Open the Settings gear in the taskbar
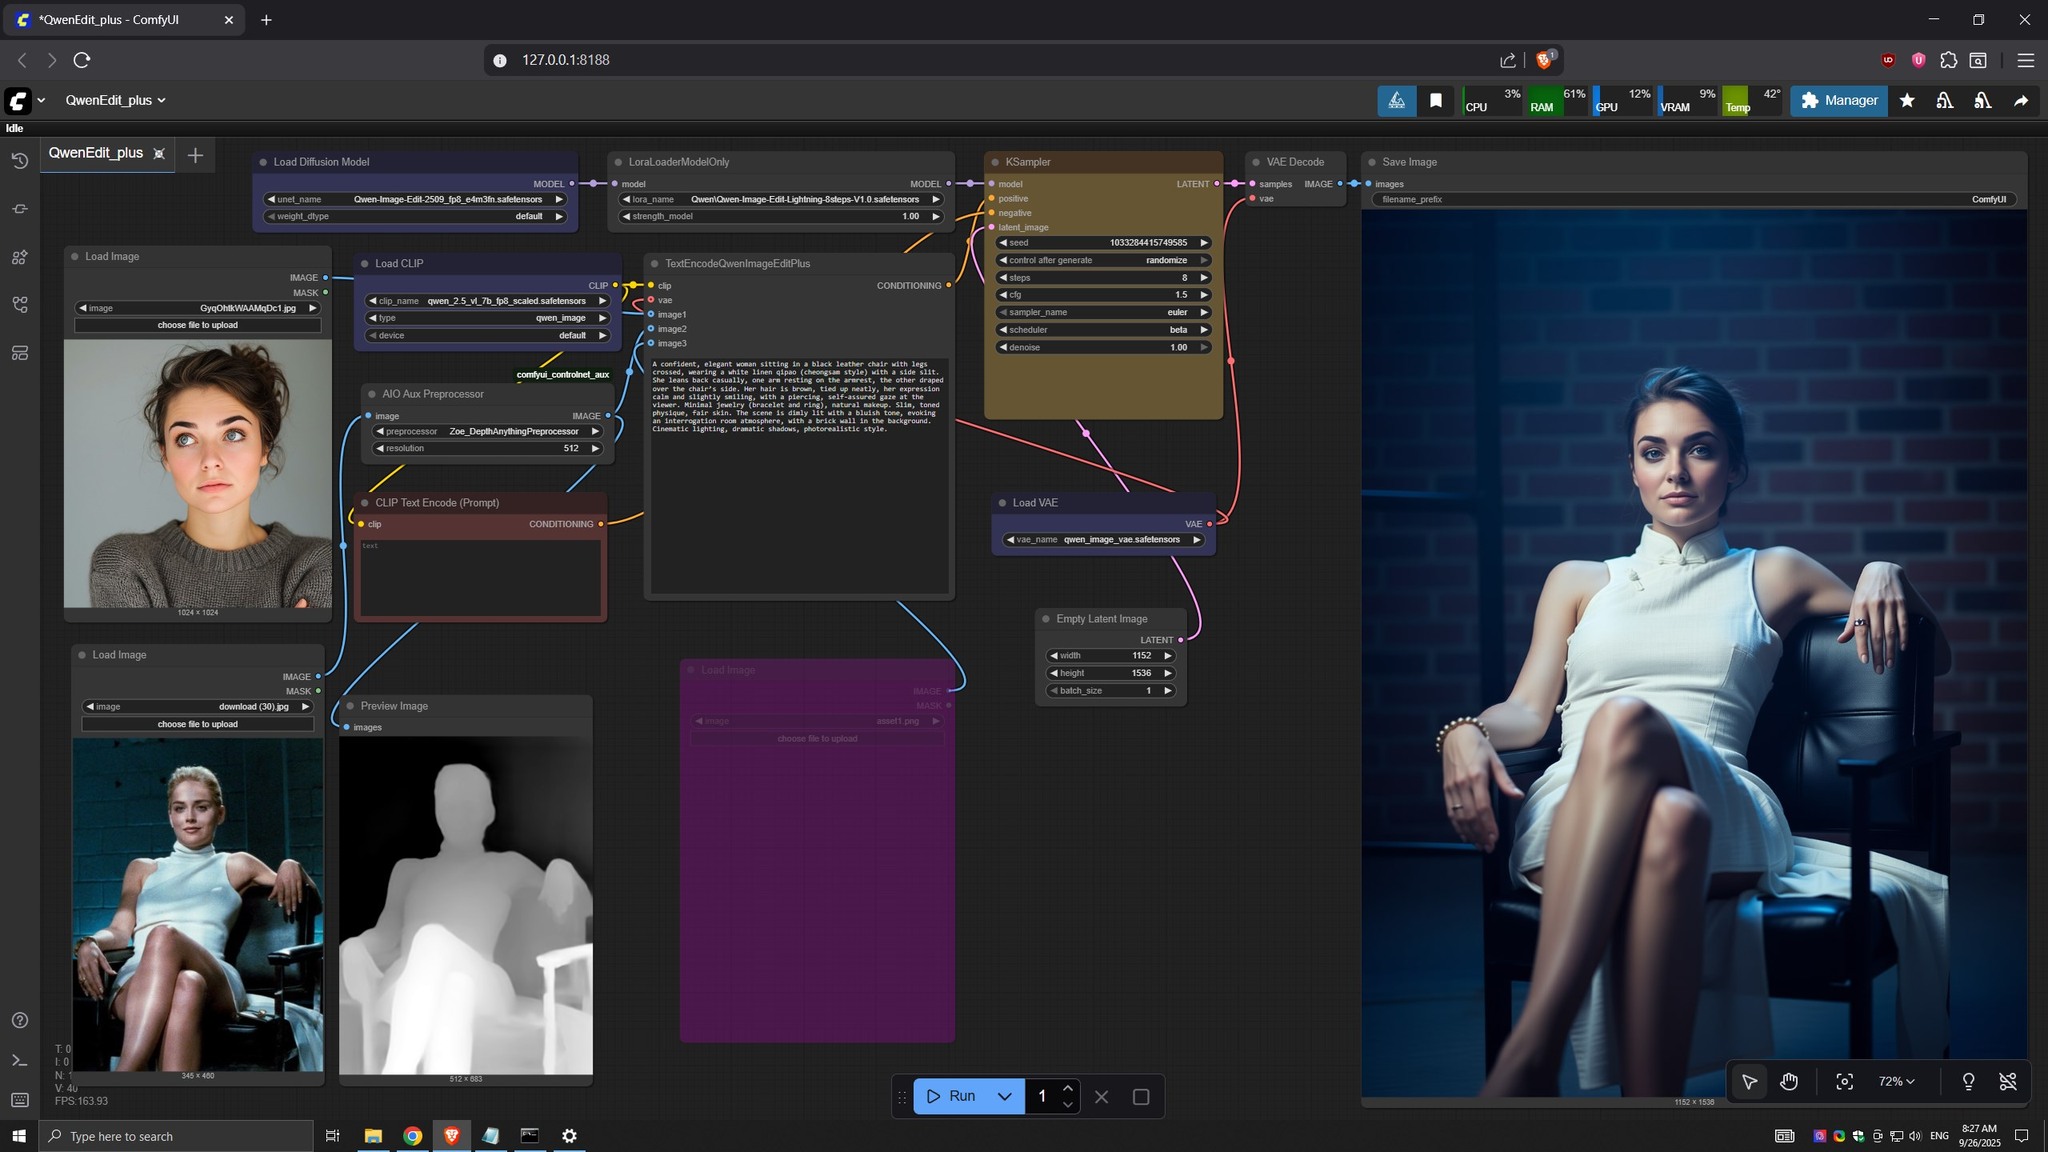Image resolution: width=2048 pixels, height=1152 pixels. click(x=569, y=1135)
